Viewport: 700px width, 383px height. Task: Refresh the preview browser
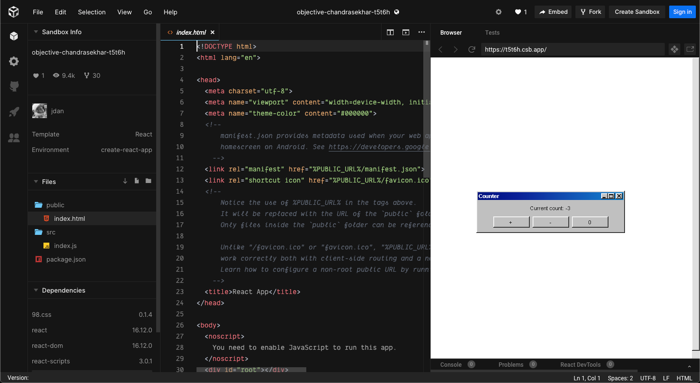tap(471, 49)
